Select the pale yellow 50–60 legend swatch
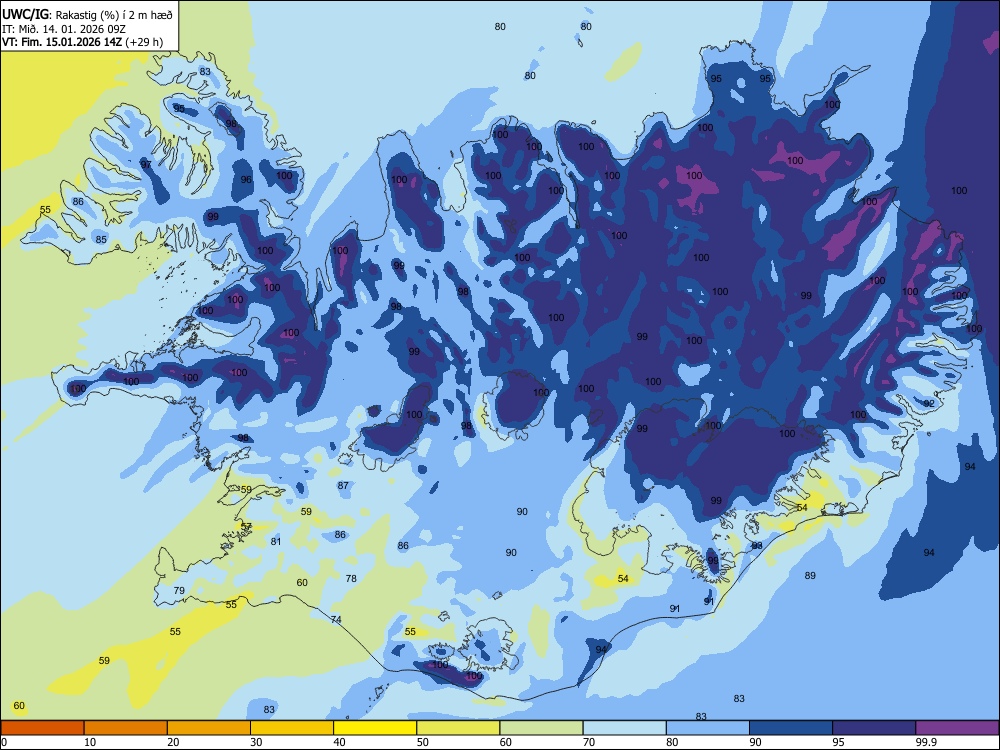1000x750 pixels. [x=458, y=728]
